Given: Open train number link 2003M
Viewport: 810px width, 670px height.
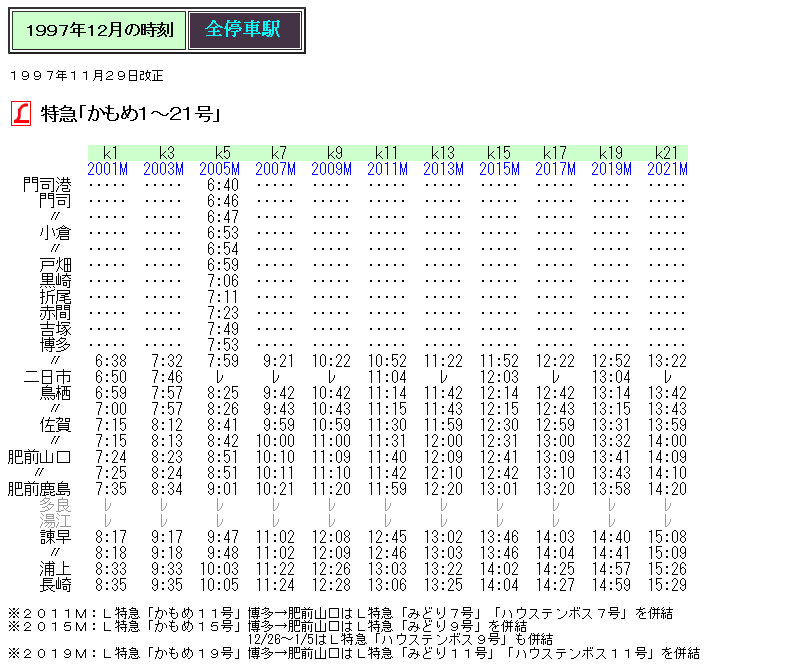Looking at the screenshot, I should pos(163,169).
